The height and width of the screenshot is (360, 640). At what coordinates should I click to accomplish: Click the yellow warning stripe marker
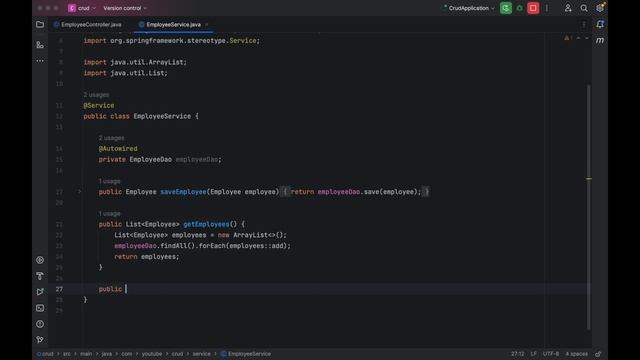point(589,179)
